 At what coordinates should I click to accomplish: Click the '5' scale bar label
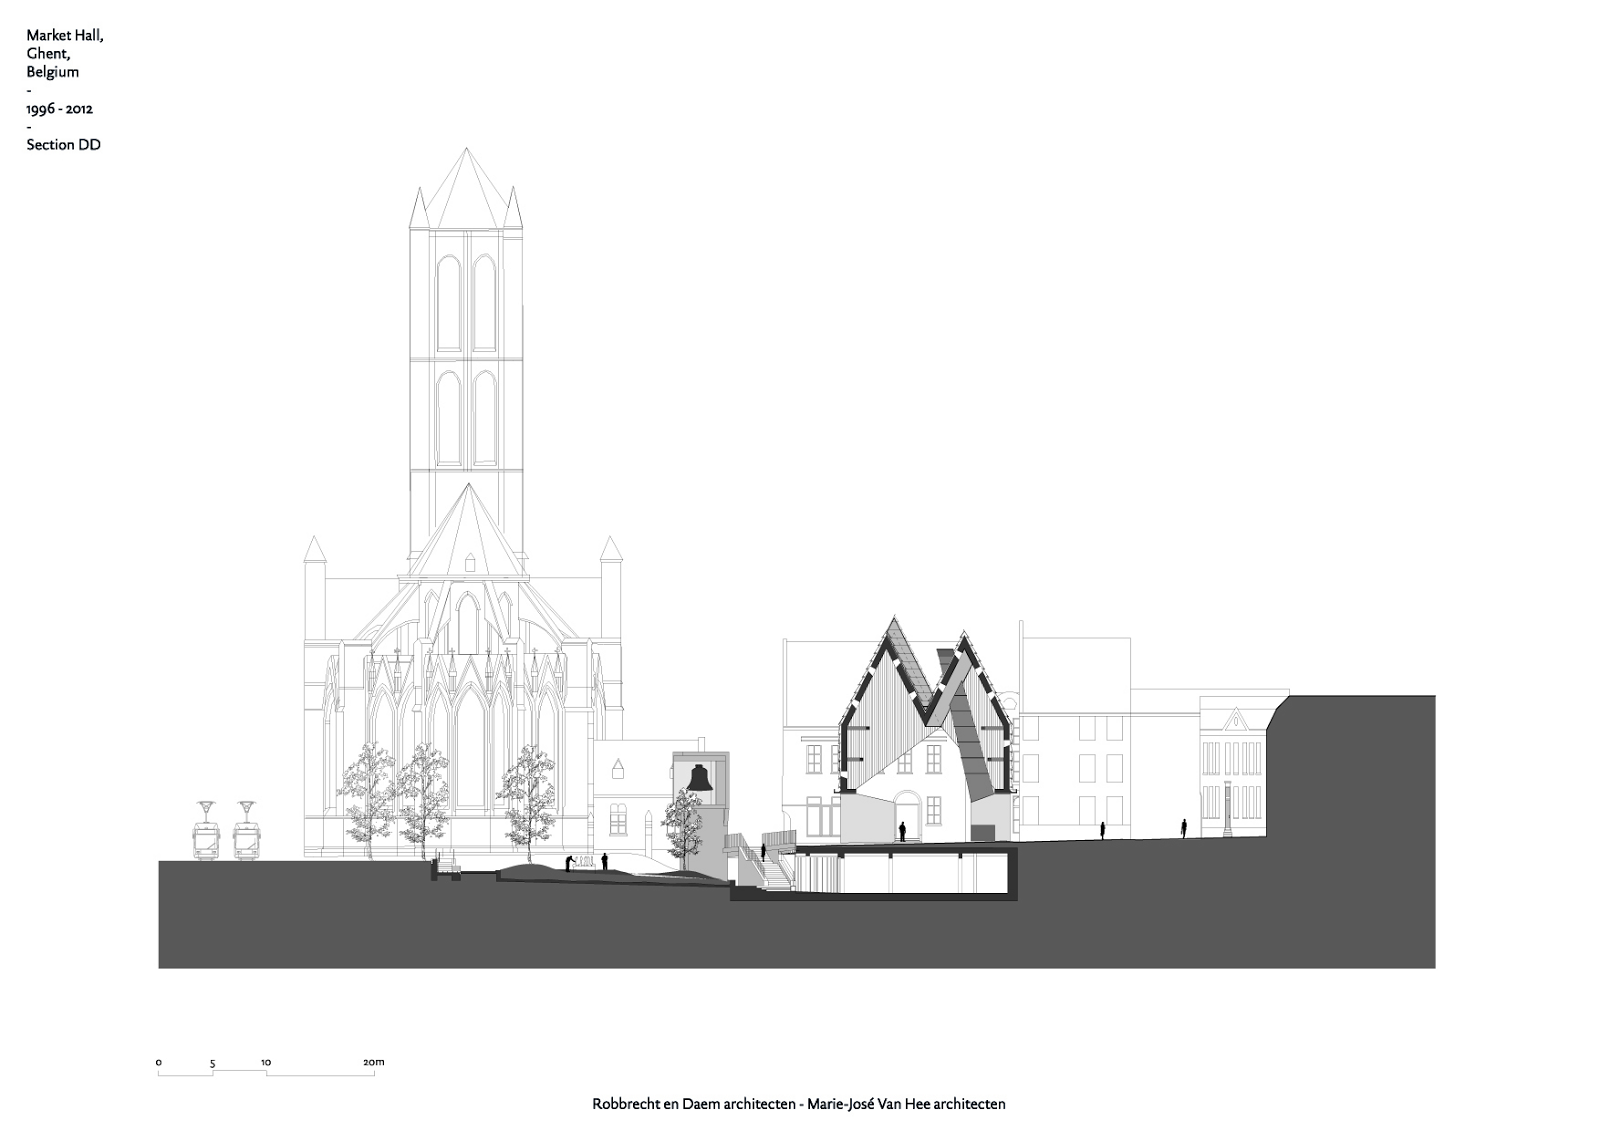click(x=212, y=1063)
